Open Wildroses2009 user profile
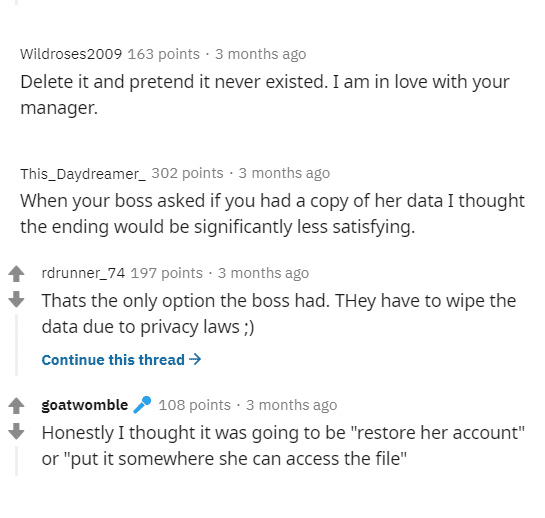 click(x=71, y=54)
